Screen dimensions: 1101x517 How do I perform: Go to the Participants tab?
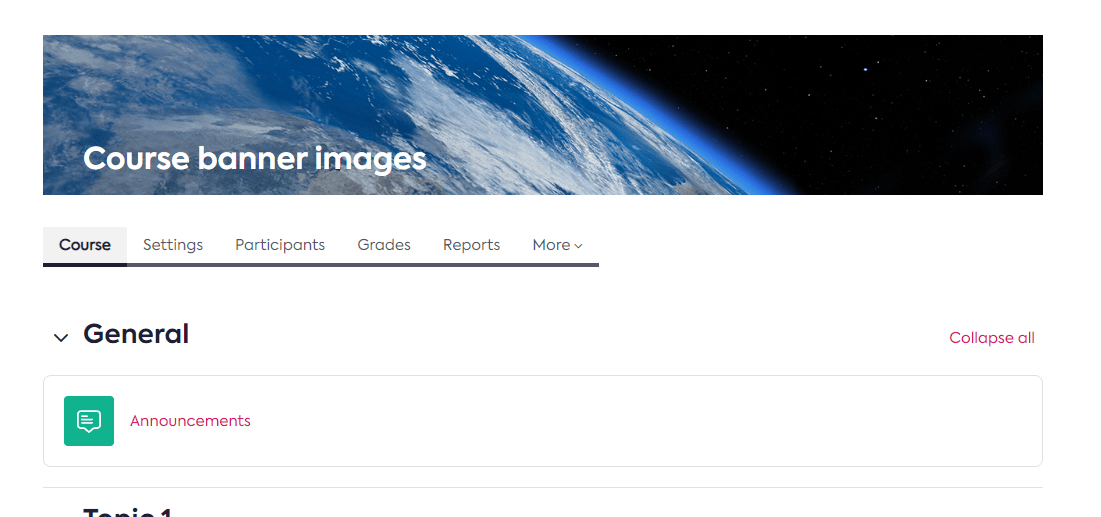280,245
